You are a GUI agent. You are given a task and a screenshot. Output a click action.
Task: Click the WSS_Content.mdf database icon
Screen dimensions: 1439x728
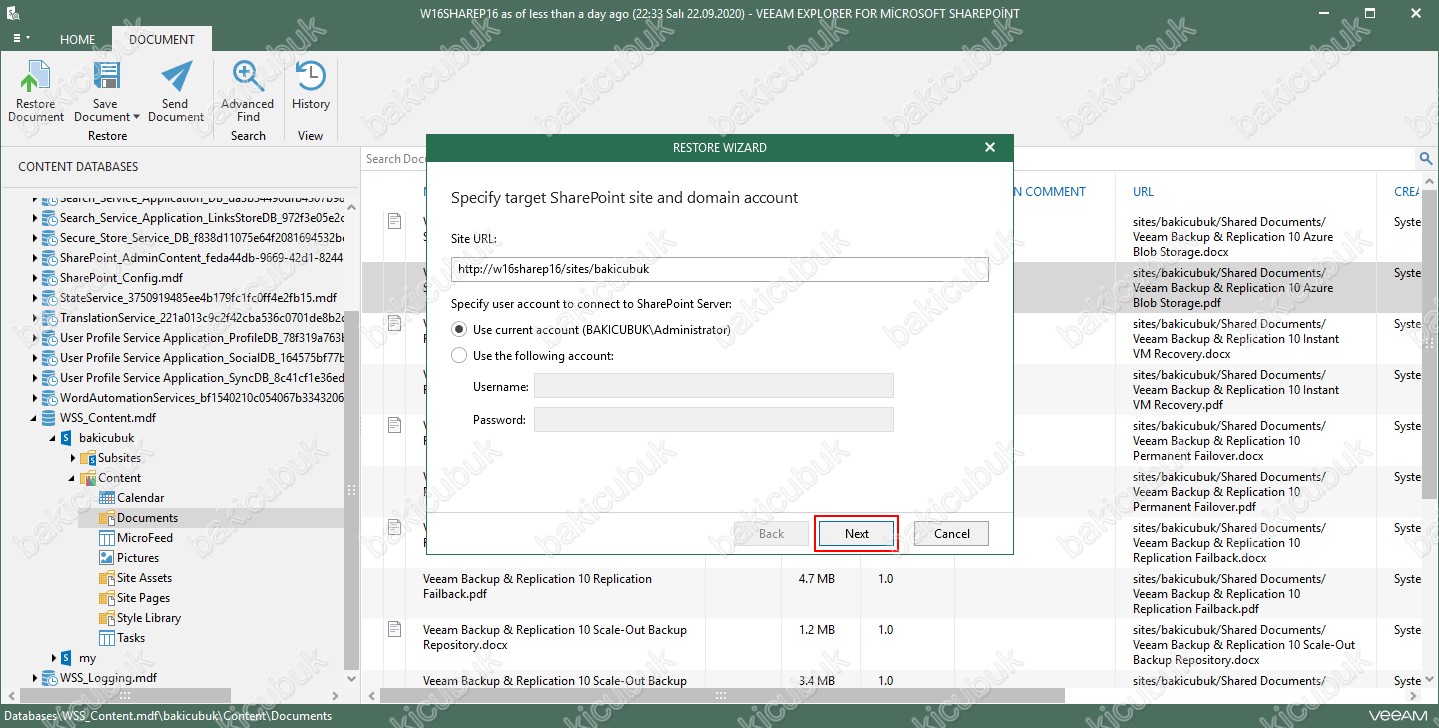tap(49, 418)
